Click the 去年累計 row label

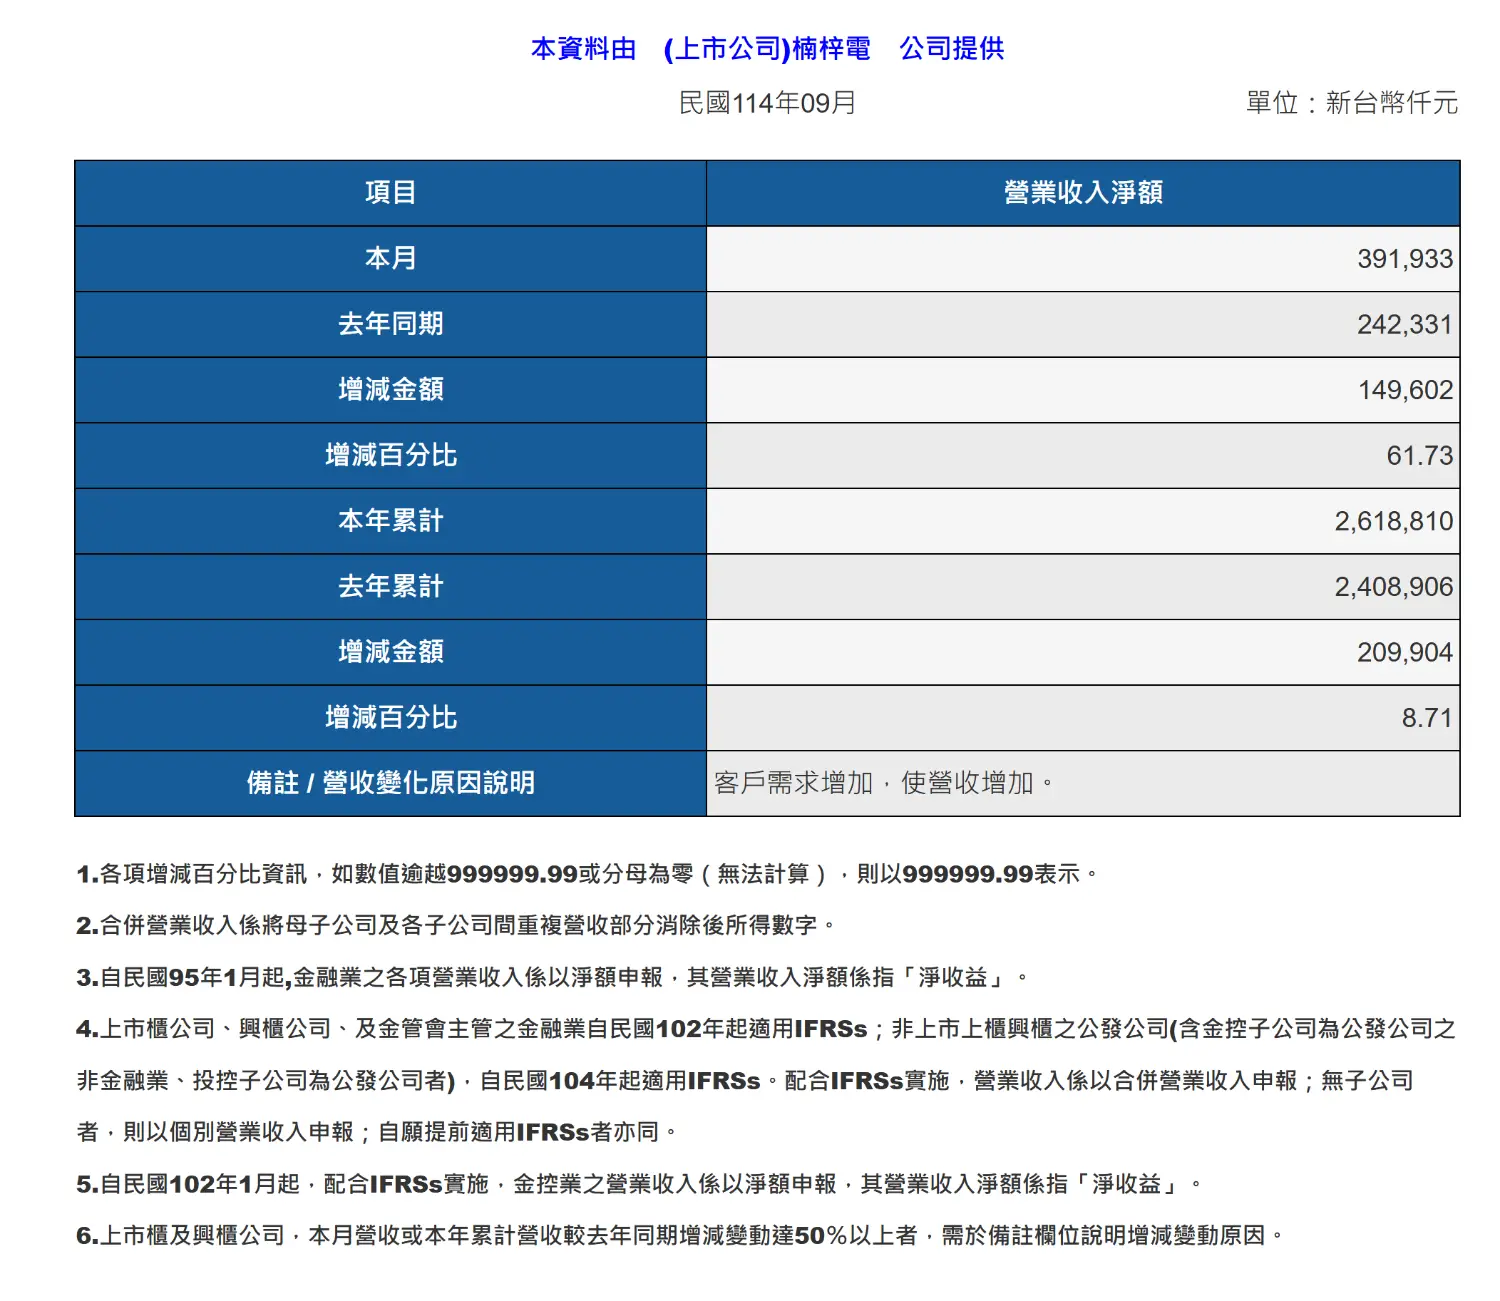pos(390,587)
